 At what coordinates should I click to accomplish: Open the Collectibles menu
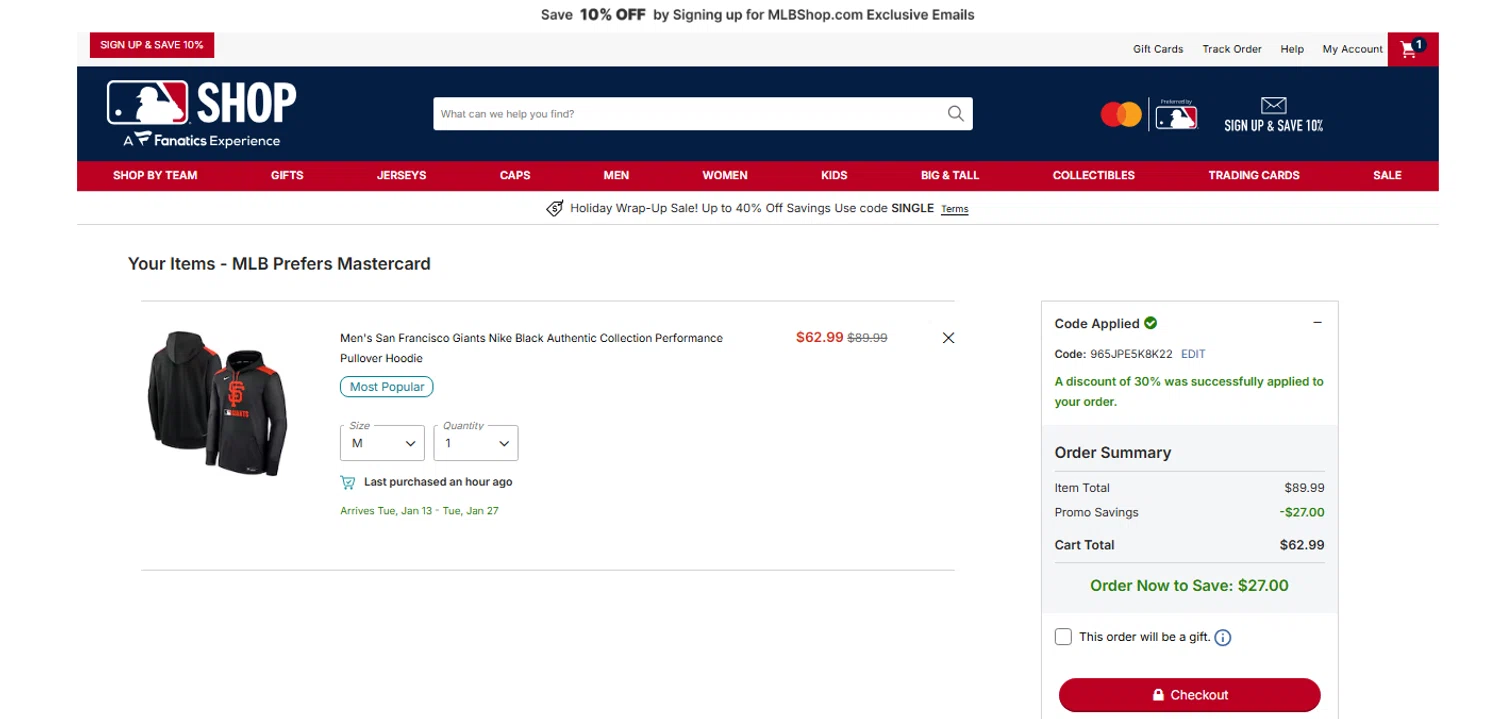[1094, 175]
